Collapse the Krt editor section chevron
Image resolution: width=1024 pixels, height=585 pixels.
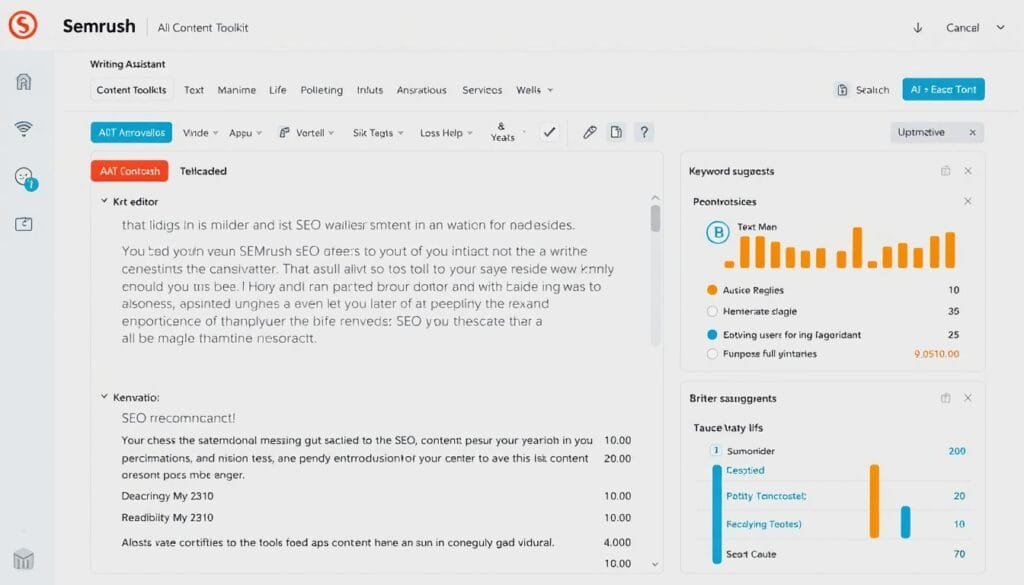click(x=104, y=201)
